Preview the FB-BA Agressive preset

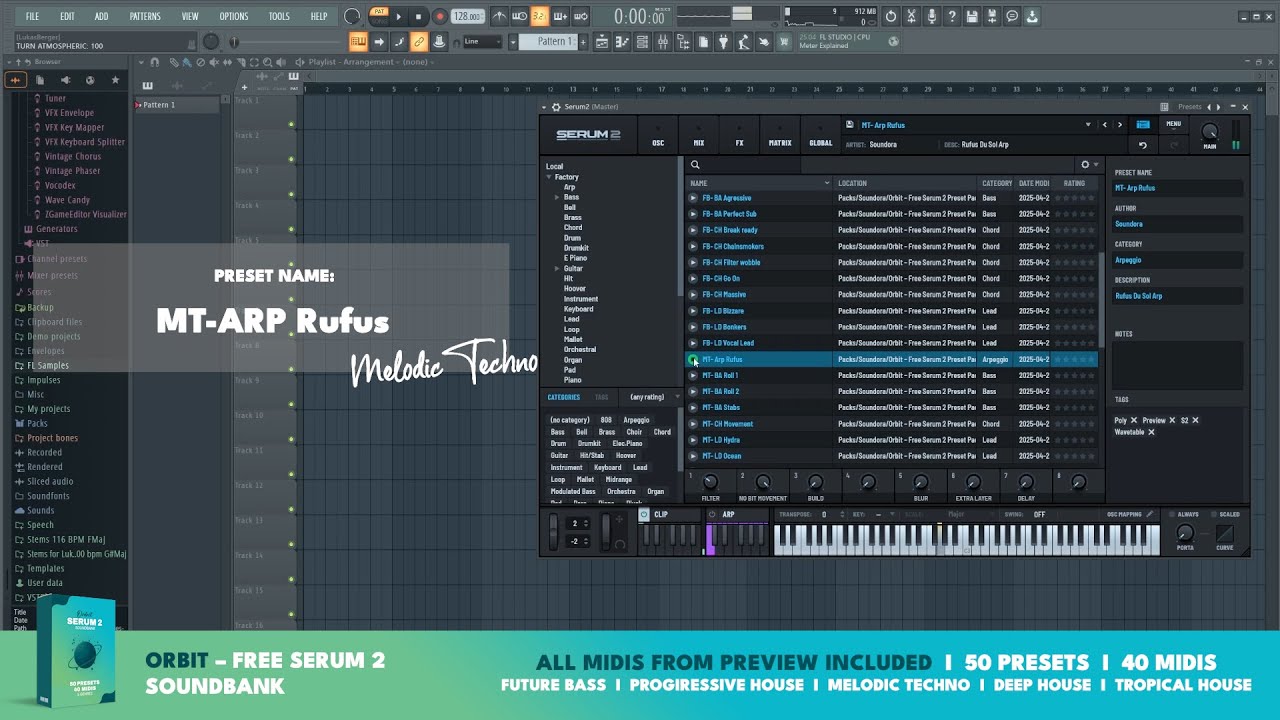(693, 198)
